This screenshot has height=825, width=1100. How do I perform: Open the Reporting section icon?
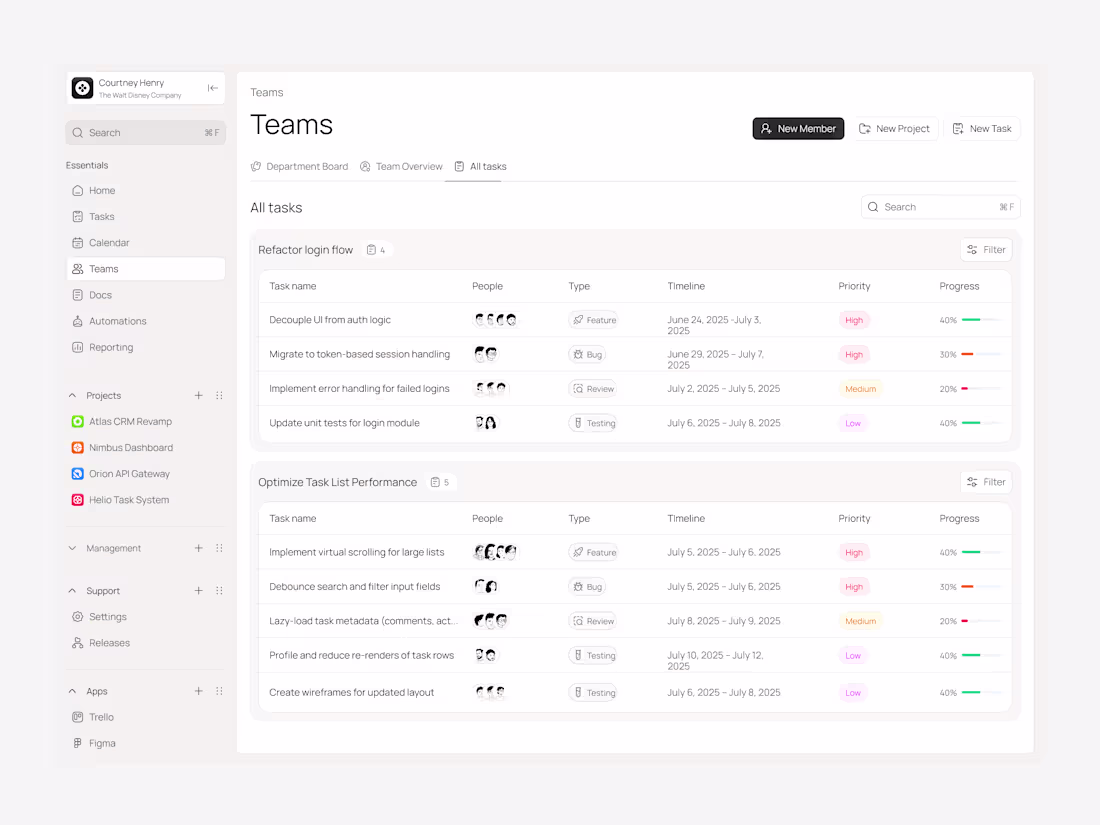[77, 346]
